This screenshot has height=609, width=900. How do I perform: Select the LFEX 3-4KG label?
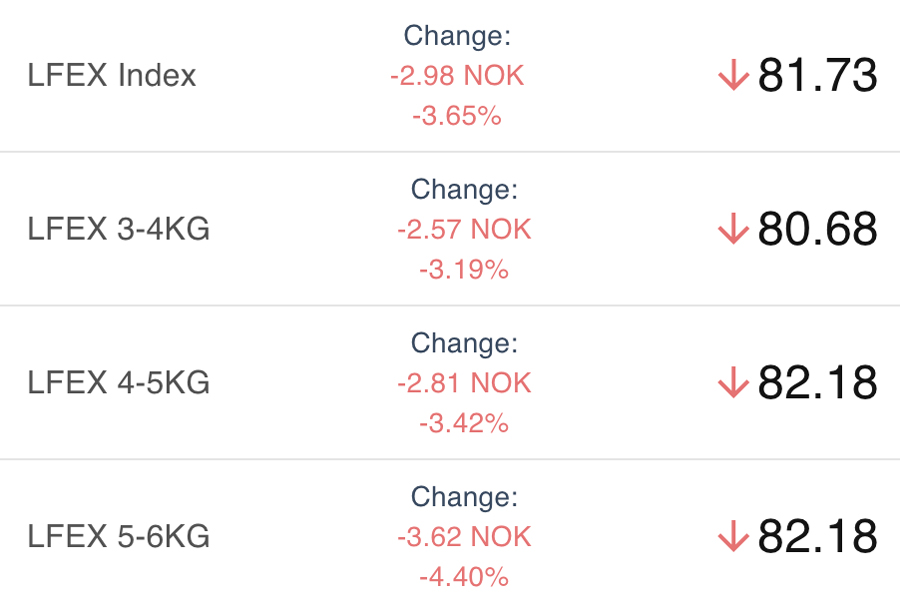click(119, 230)
